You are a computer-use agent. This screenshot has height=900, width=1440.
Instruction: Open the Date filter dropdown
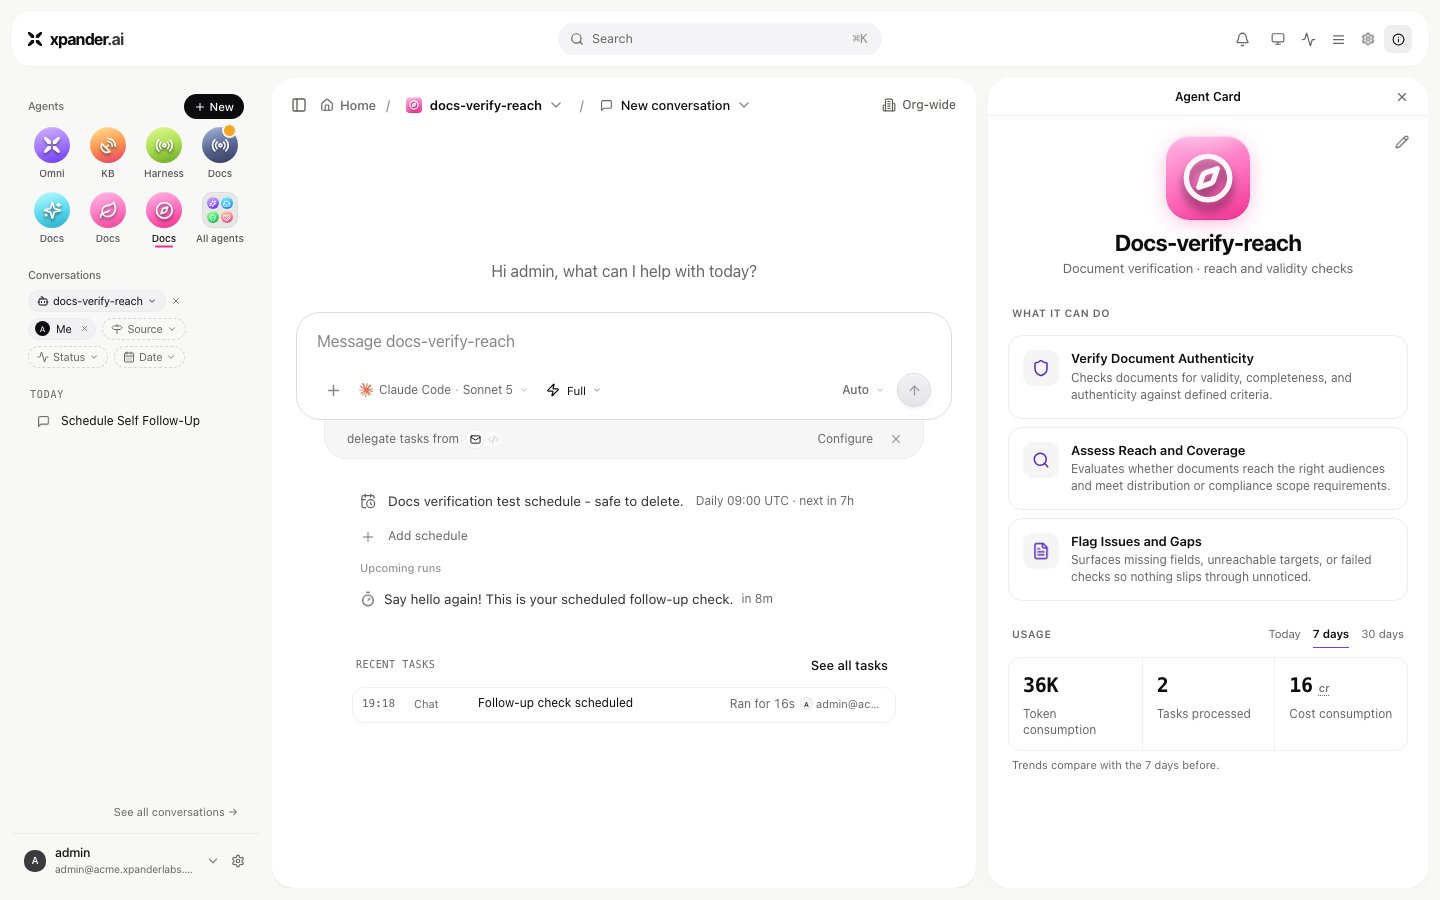click(150, 357)
